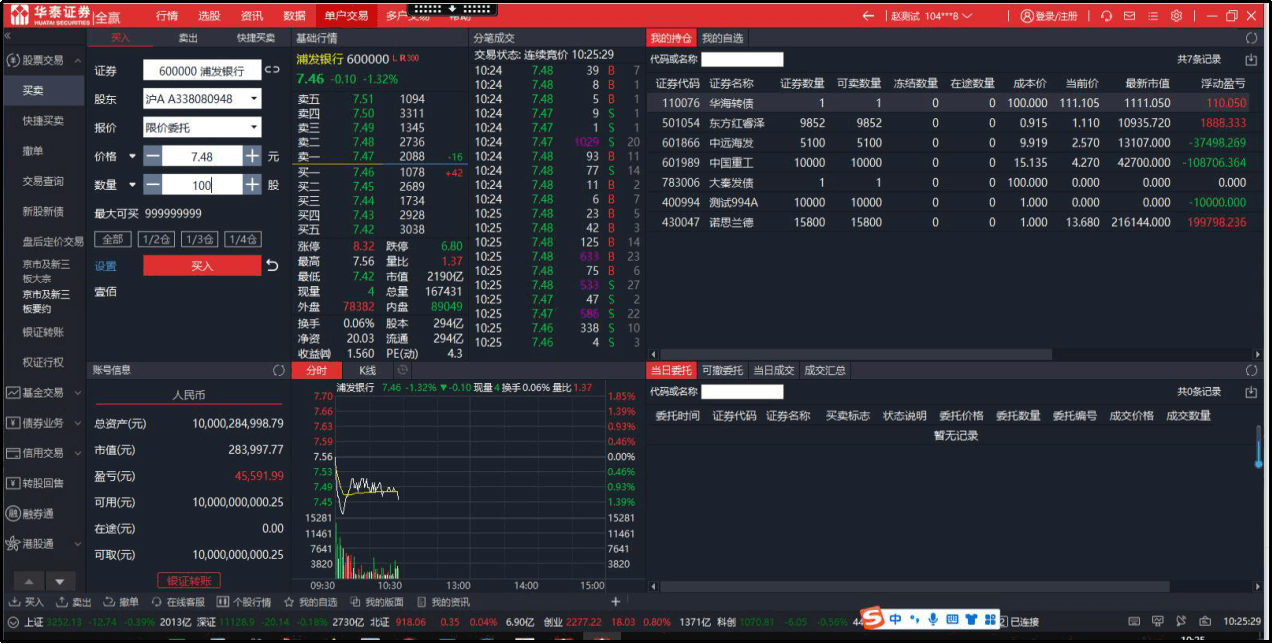Click the 1/3仓 position button
The image size is (1274, 644).
[199, 239]
